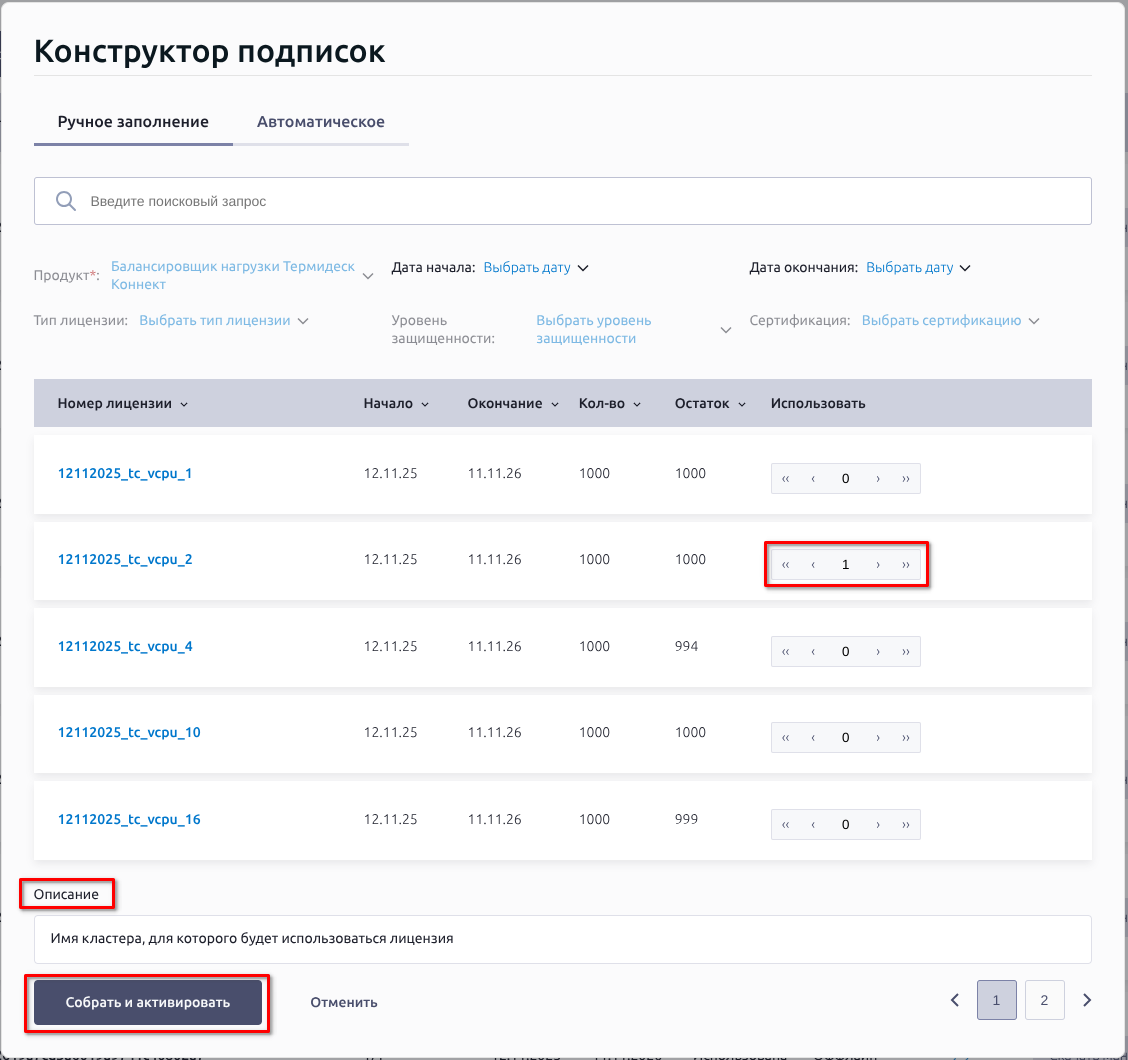Increase quantity by one for 12112025_tc_vcpu_16
Image resolution: width=1128 pixels, height=1060 pixels.
coord(877,825)
